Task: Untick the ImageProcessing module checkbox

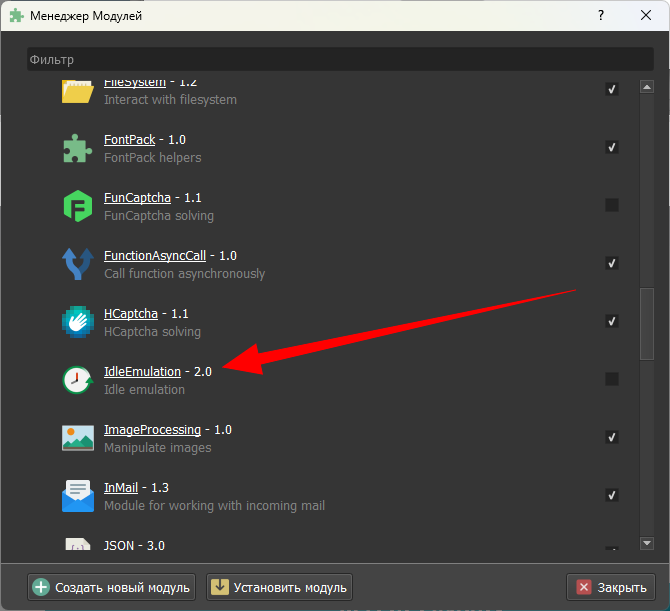Action: click(612, 438)
